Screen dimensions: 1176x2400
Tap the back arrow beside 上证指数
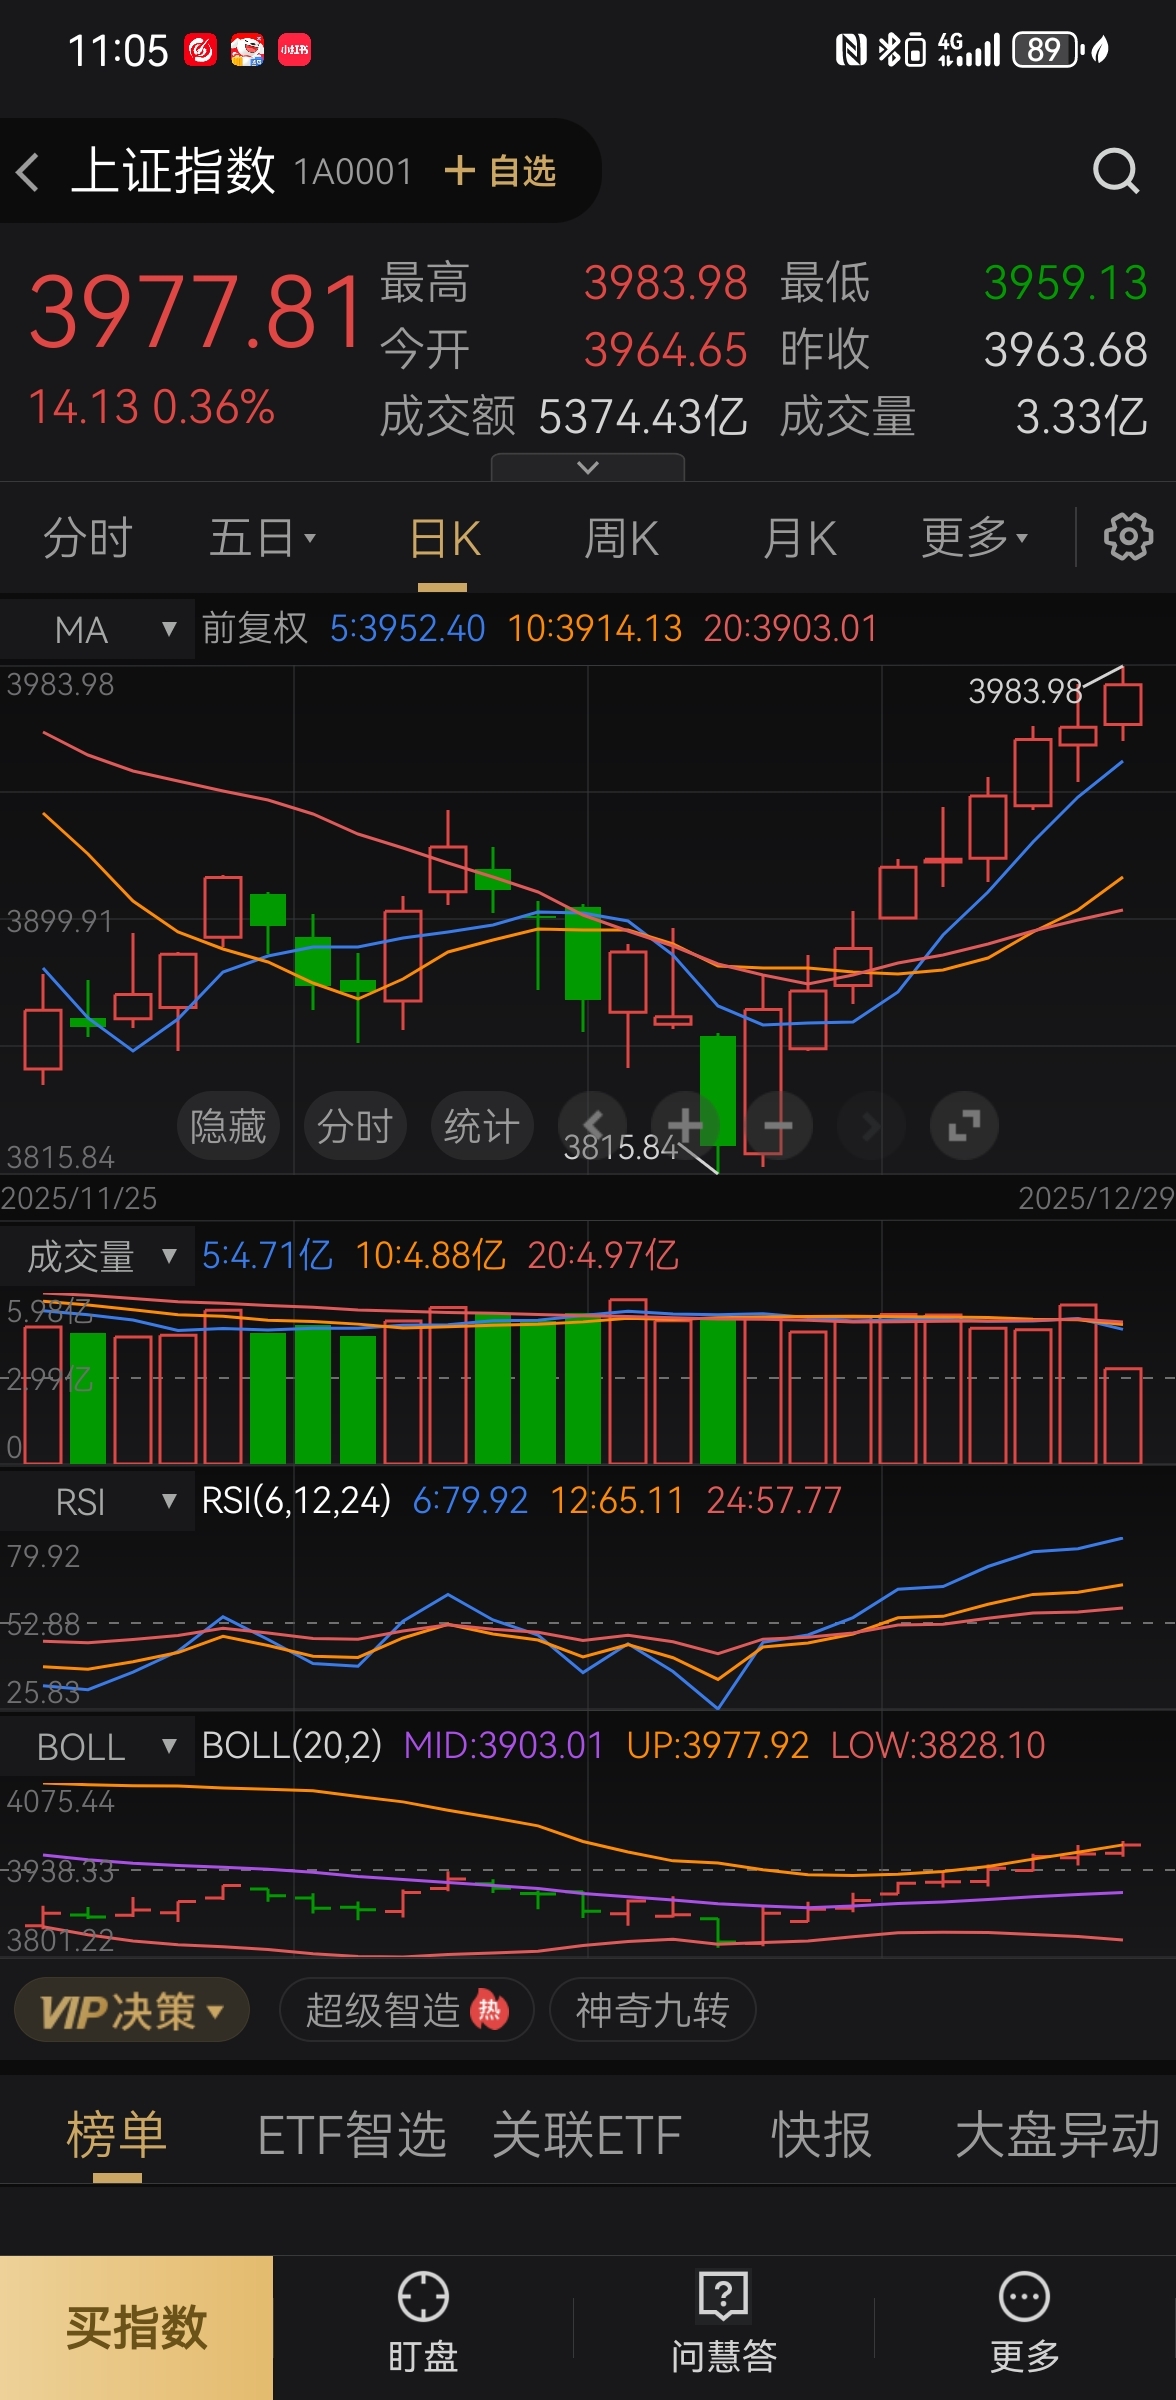pyautogui.click(x=28, y=172)
